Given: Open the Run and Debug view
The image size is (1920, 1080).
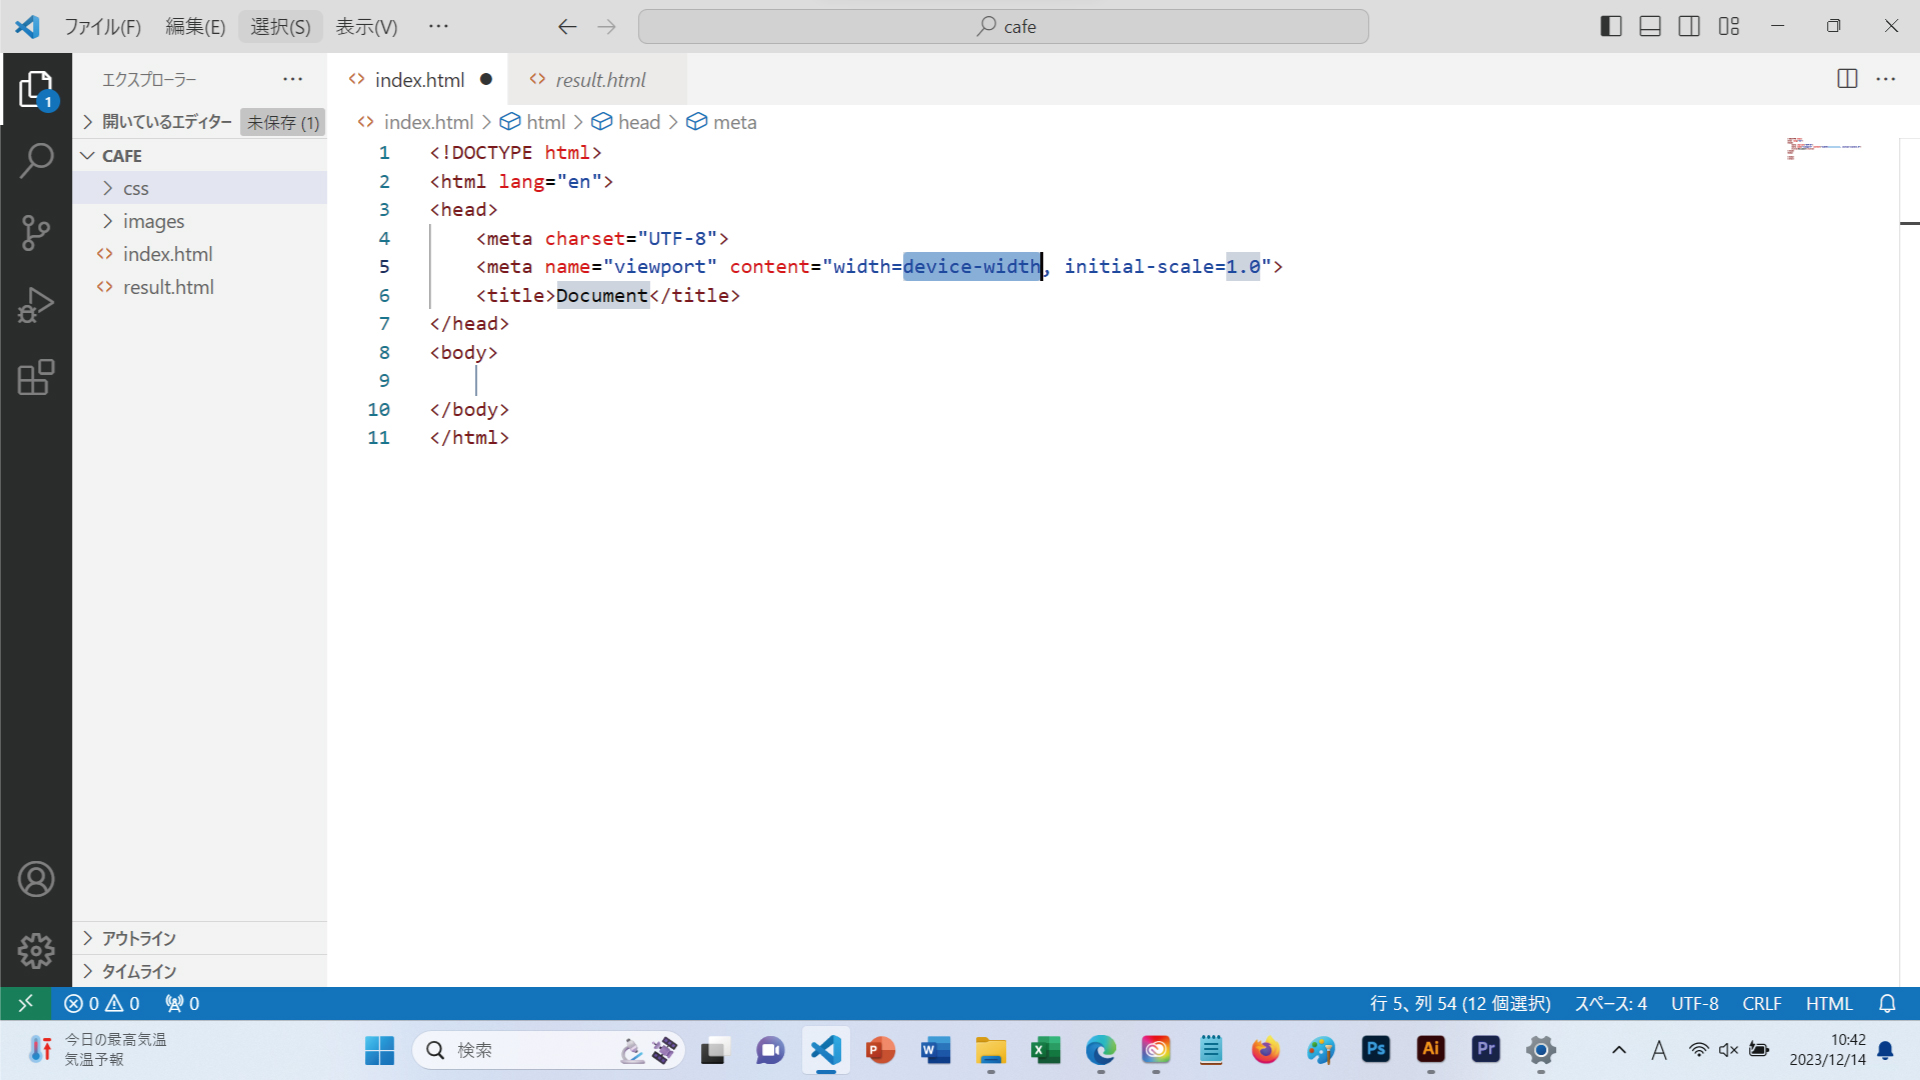Looking at the screenshot, I should point(37,305).
